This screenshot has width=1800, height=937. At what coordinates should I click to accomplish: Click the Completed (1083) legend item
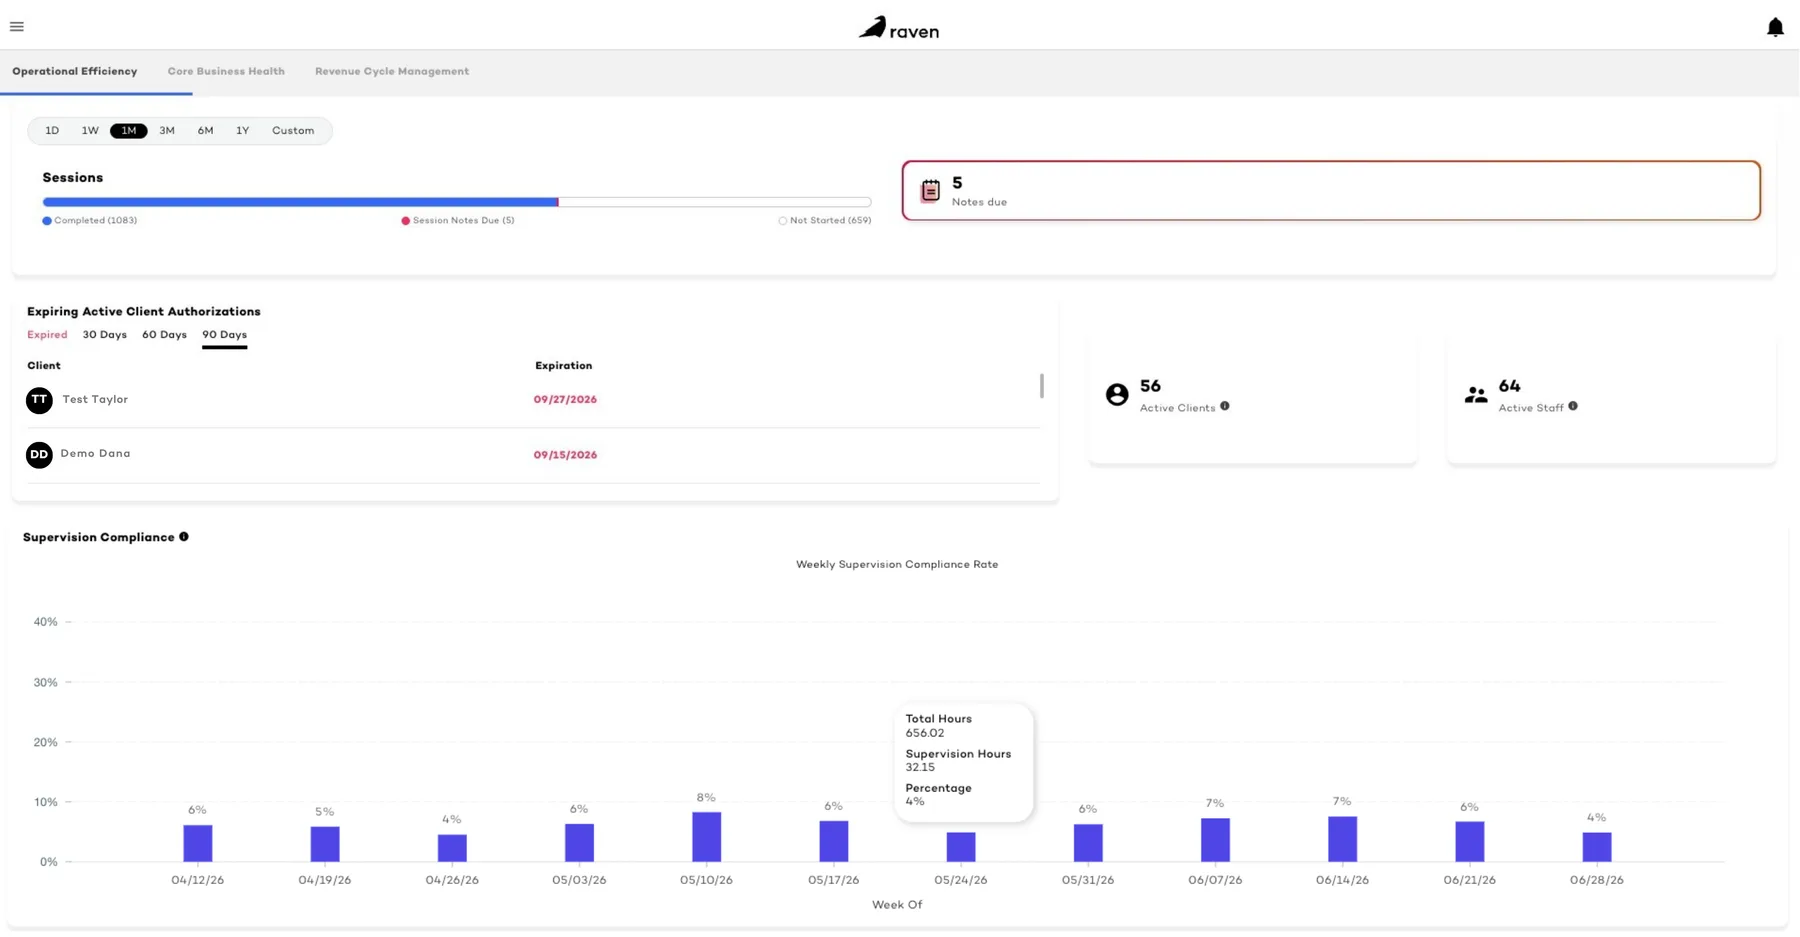90,221
